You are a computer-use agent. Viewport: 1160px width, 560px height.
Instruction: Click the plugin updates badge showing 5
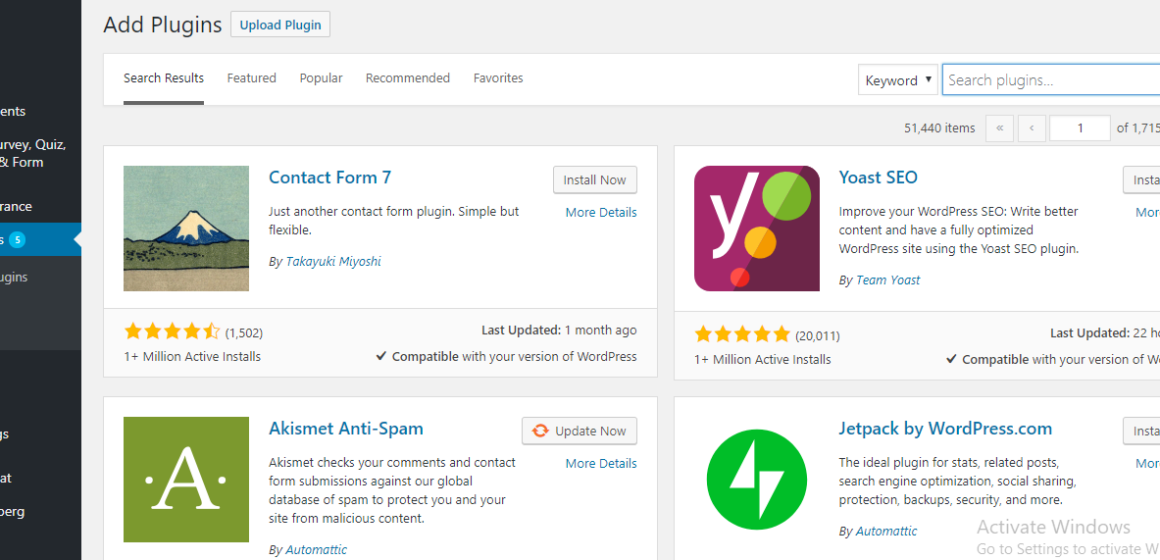pos(18,239)
